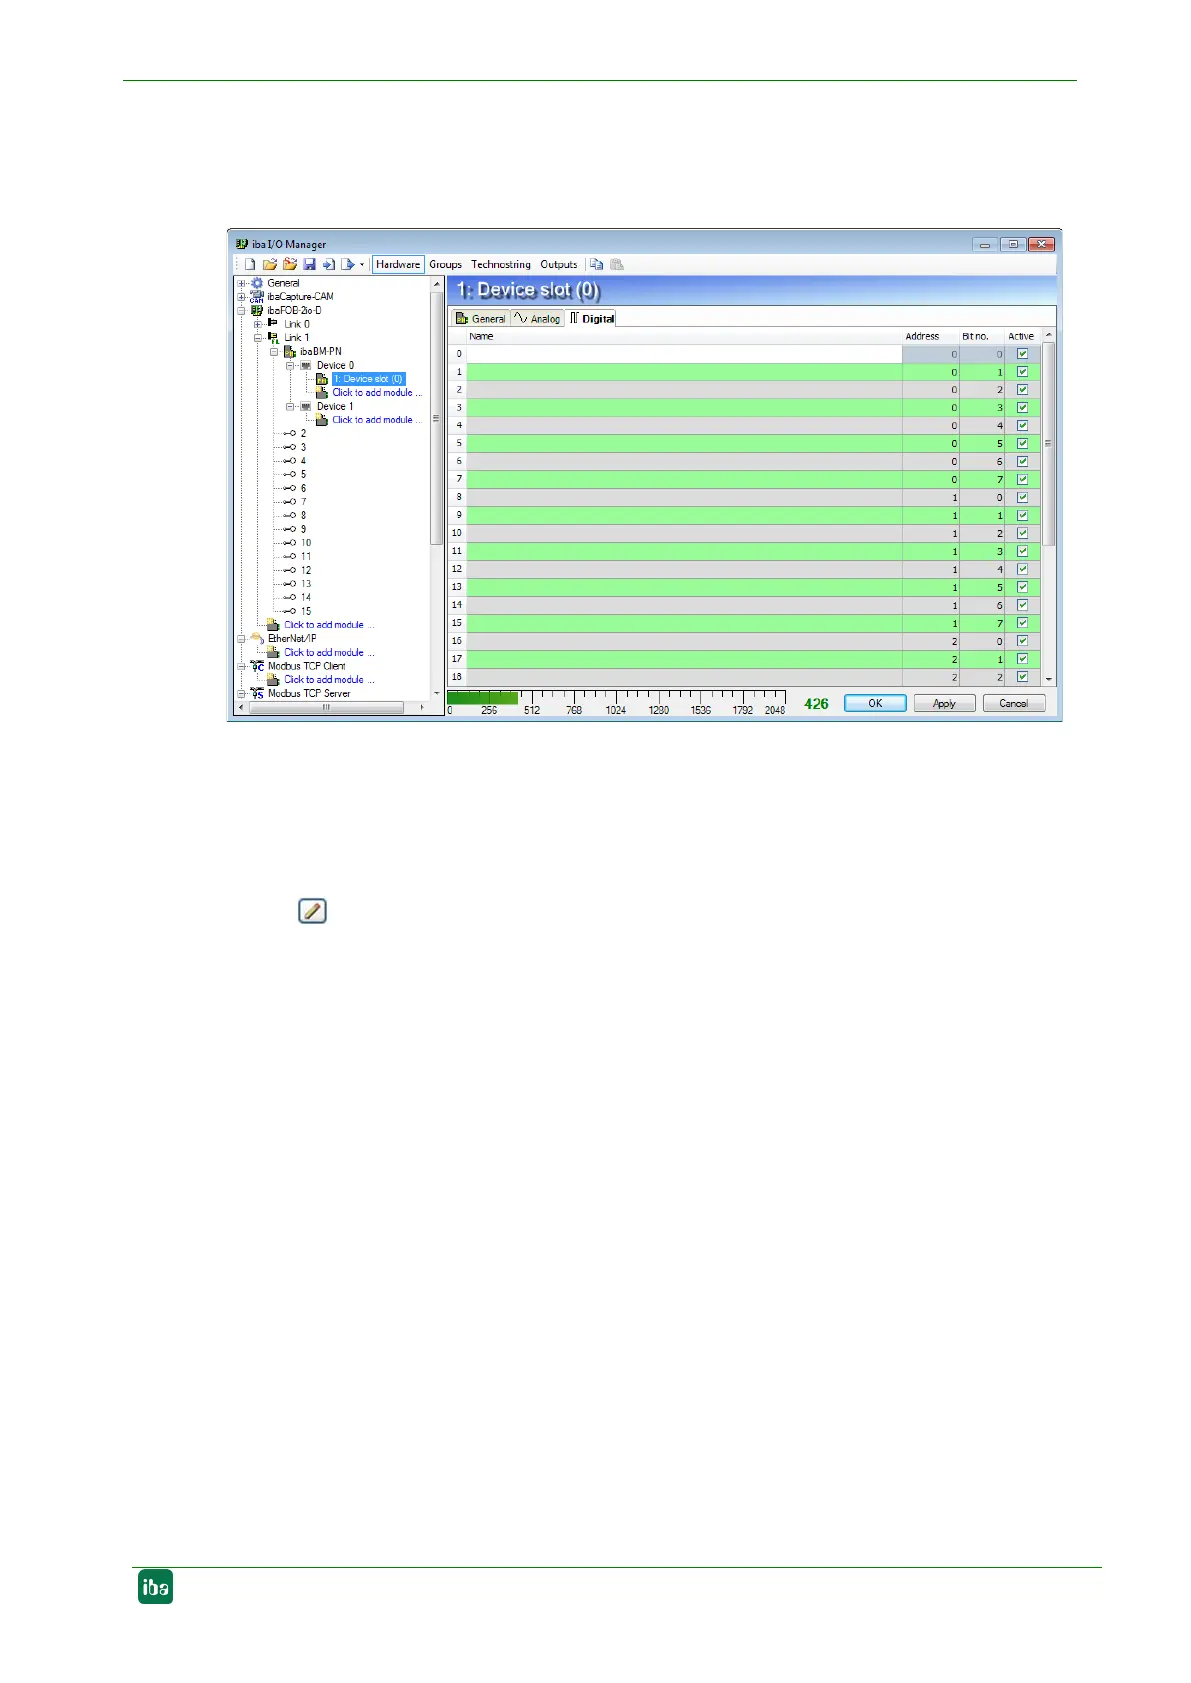Click the EtherNet/IP tree icon

[x=257, y=638]
